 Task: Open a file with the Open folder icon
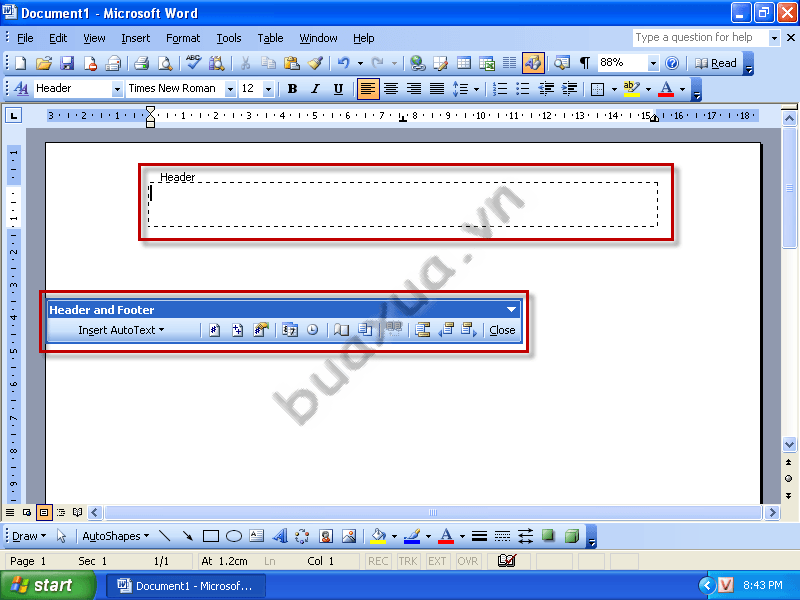click(x=44, y=63)
